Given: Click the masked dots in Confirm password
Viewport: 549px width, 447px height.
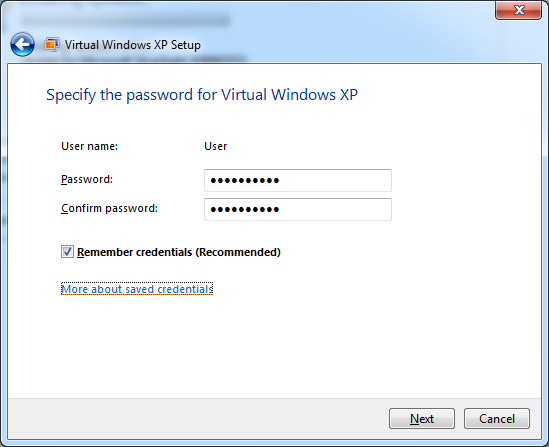Looking at the screenshot, I should click(x=245, y=210).
